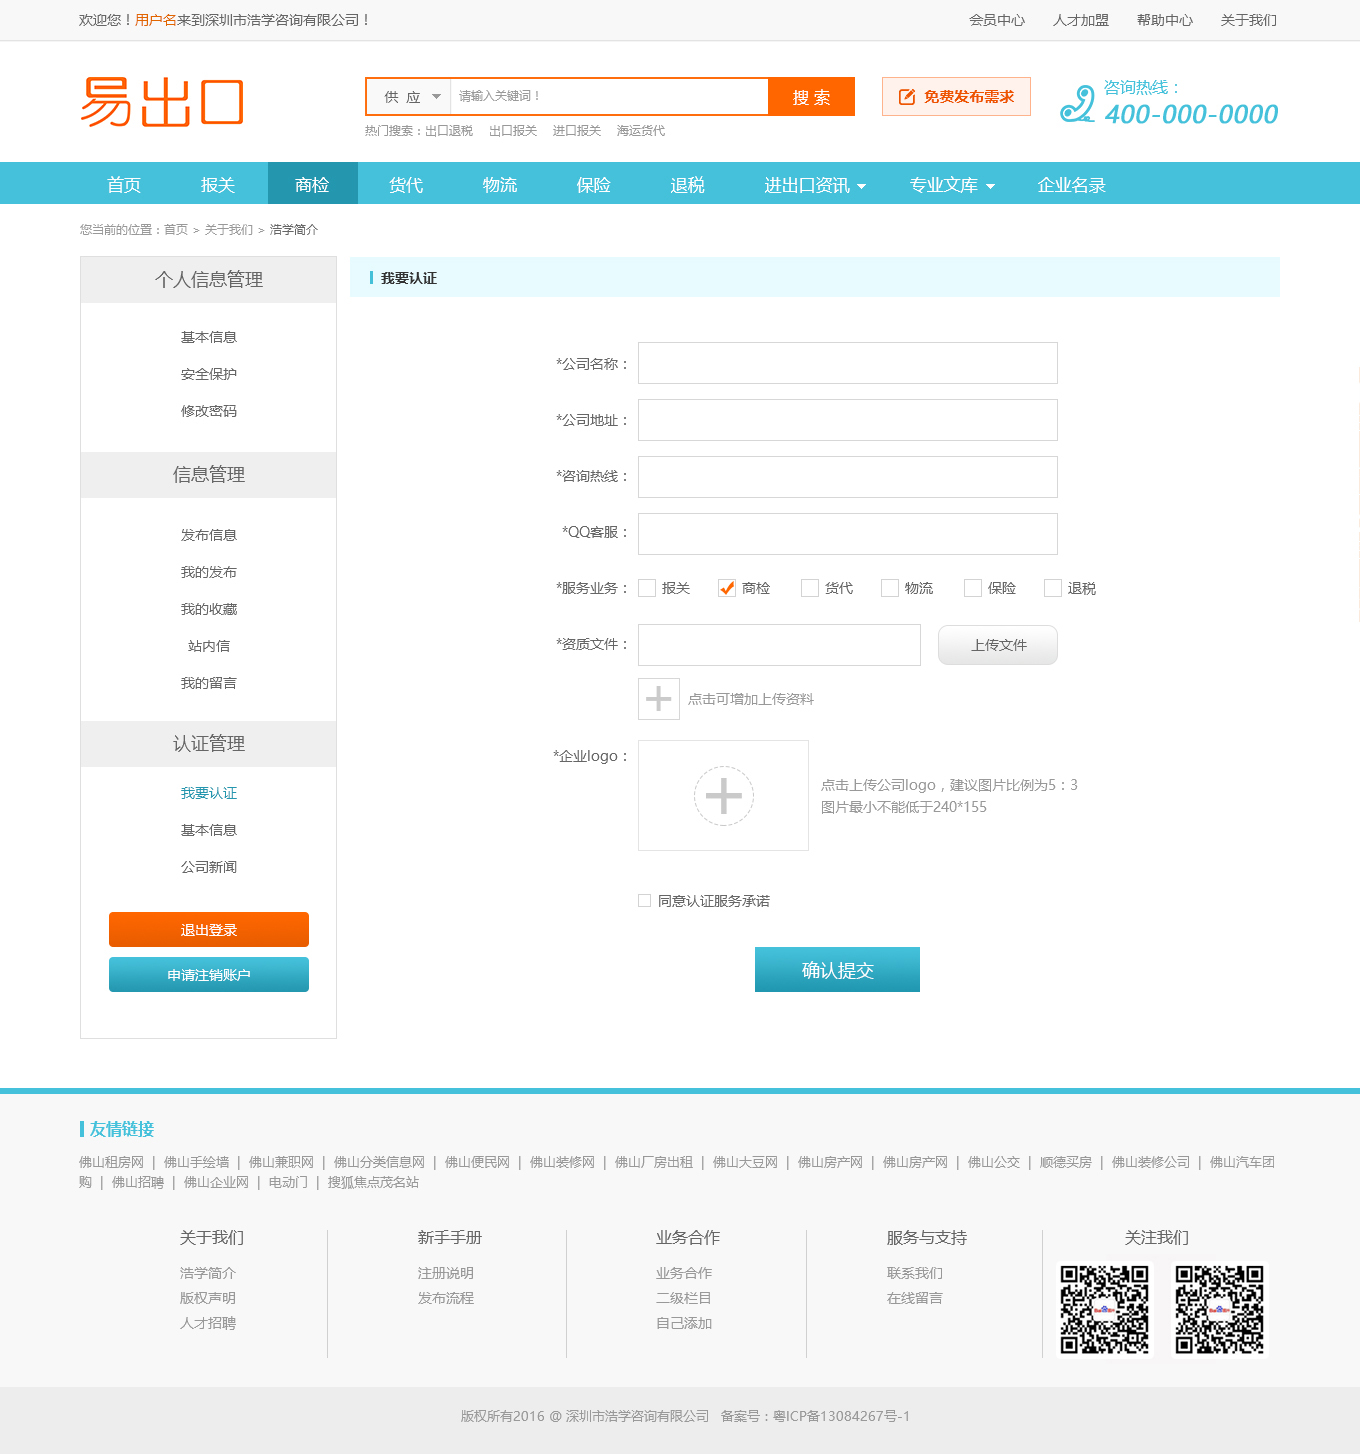The image size is (1360, 1454).
Task: Open the 退税 navigation tab
Action: pyautogui.click(x=688, y=185)
